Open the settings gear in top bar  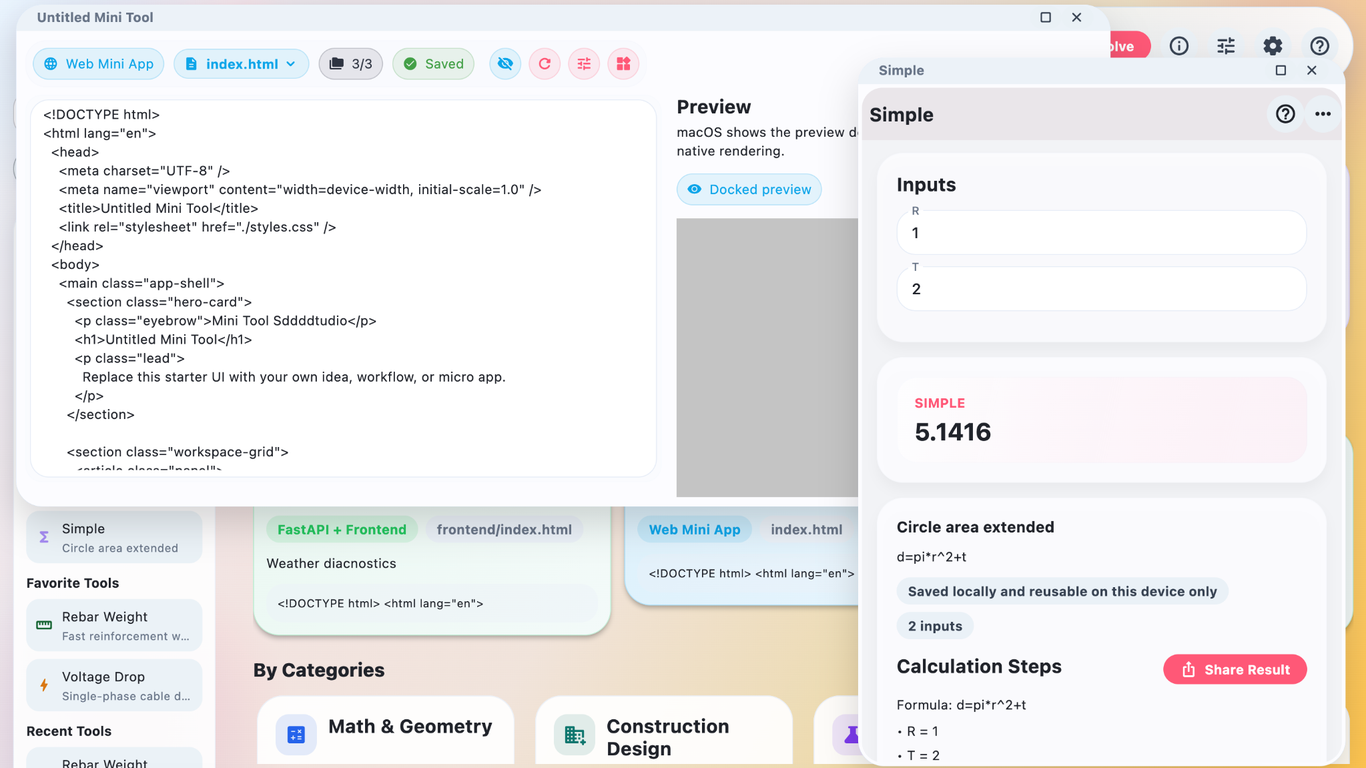click(x=1272, y=46)
